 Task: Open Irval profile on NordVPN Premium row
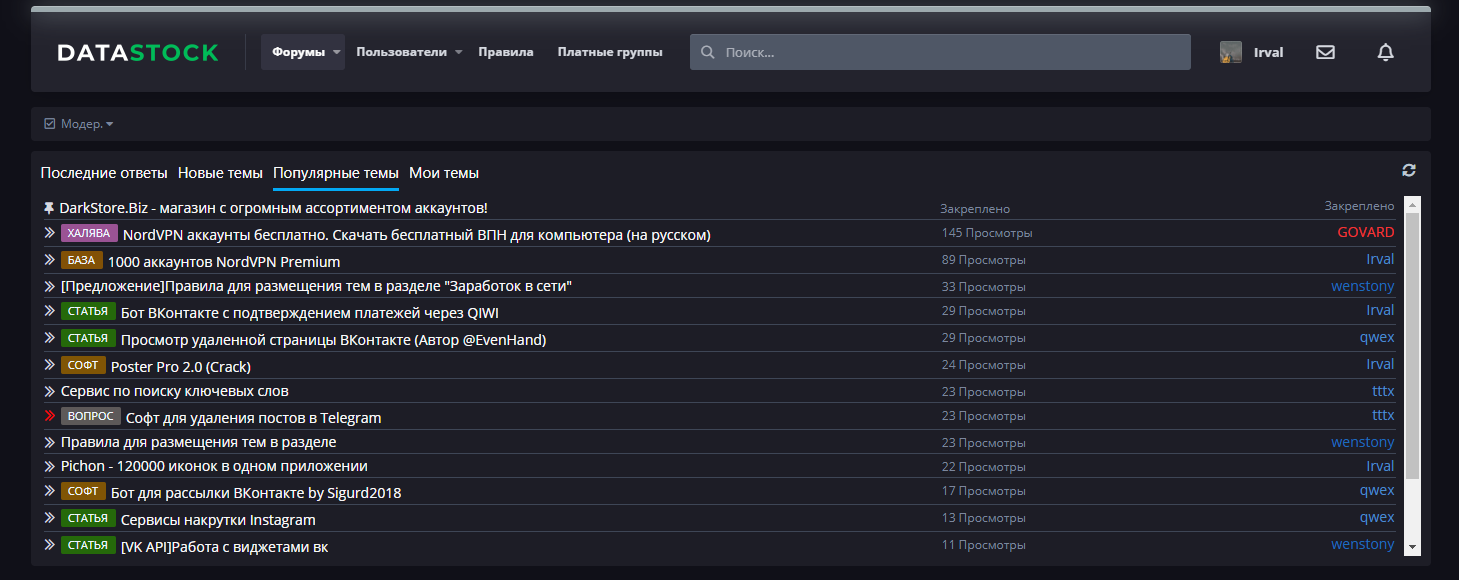point(1380,259)
